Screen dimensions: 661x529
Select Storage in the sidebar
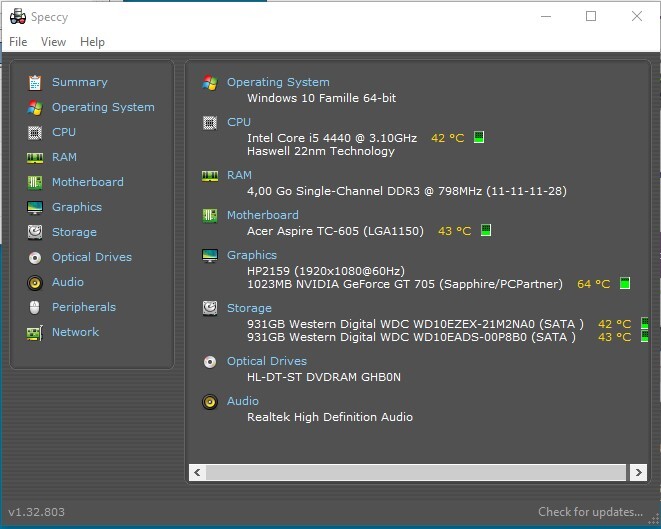(x=74, y=232)
